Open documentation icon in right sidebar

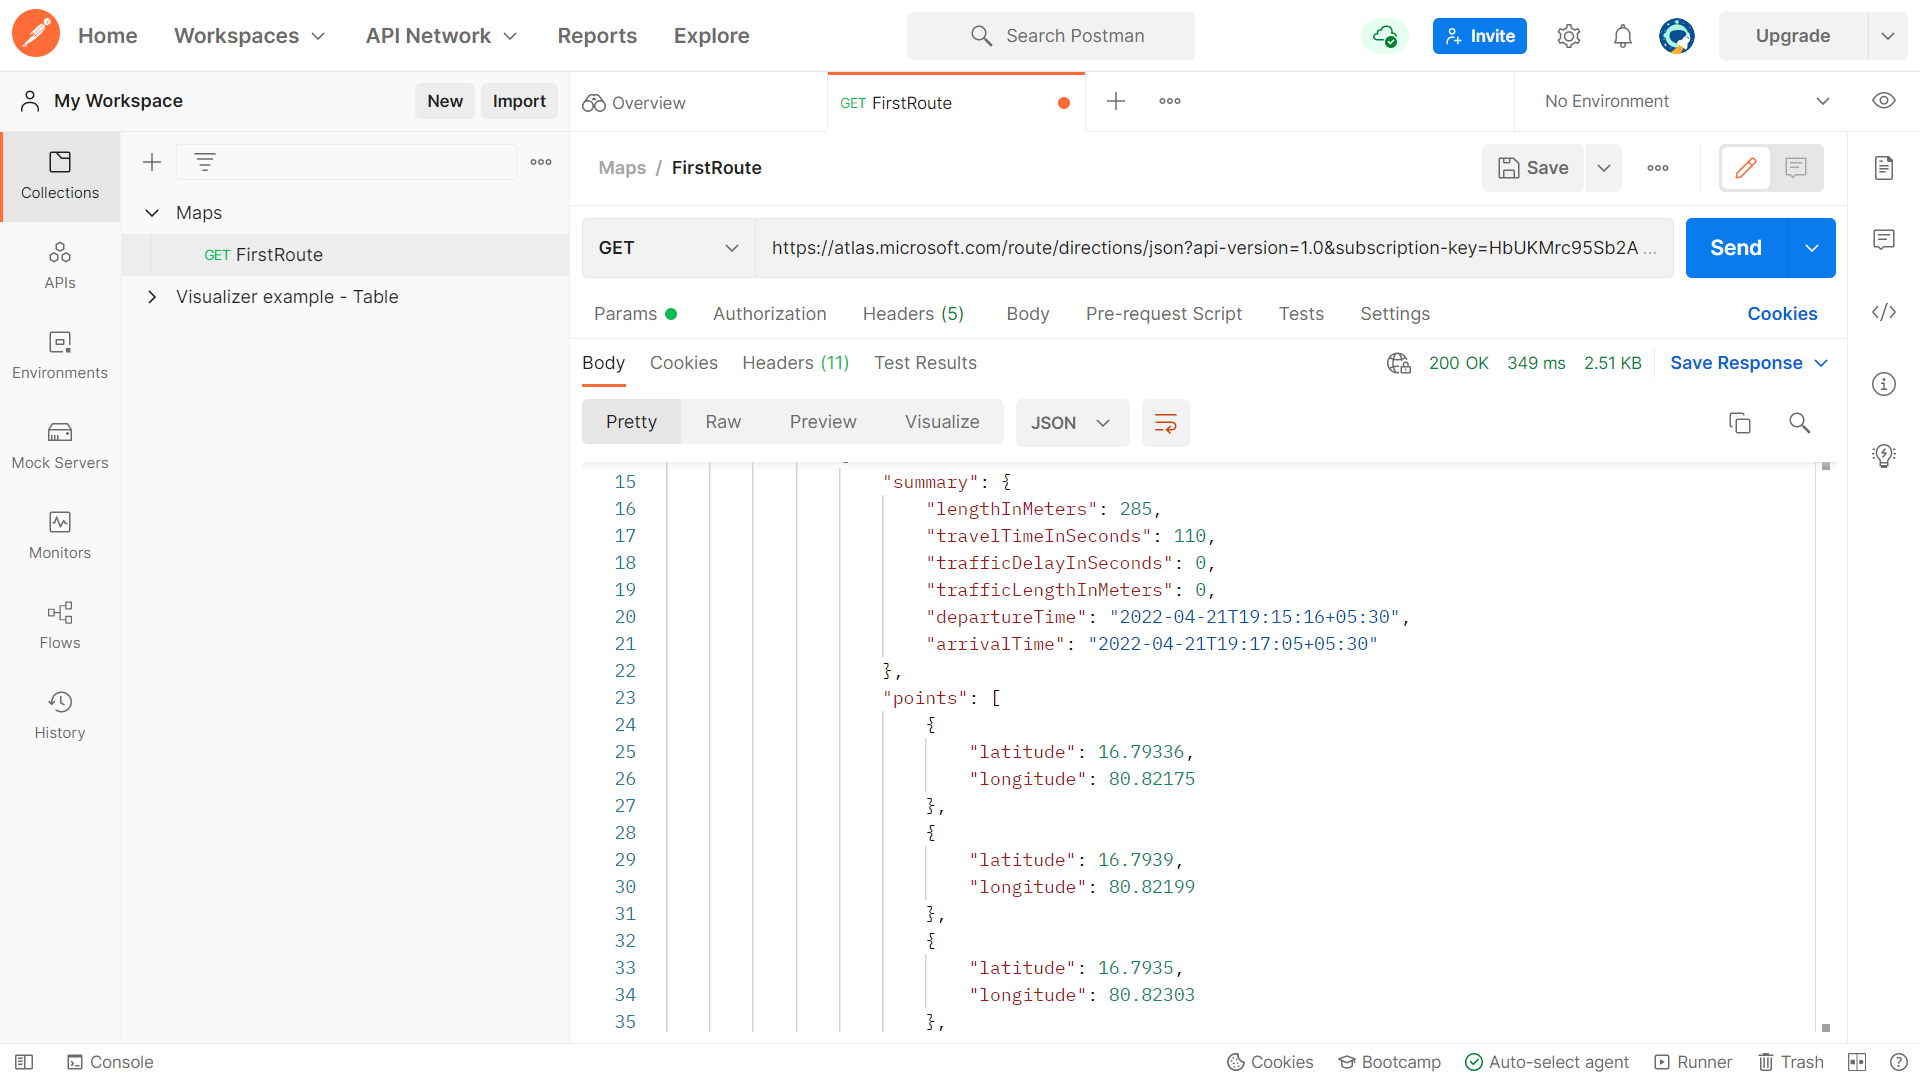[x=1884, y=168]
